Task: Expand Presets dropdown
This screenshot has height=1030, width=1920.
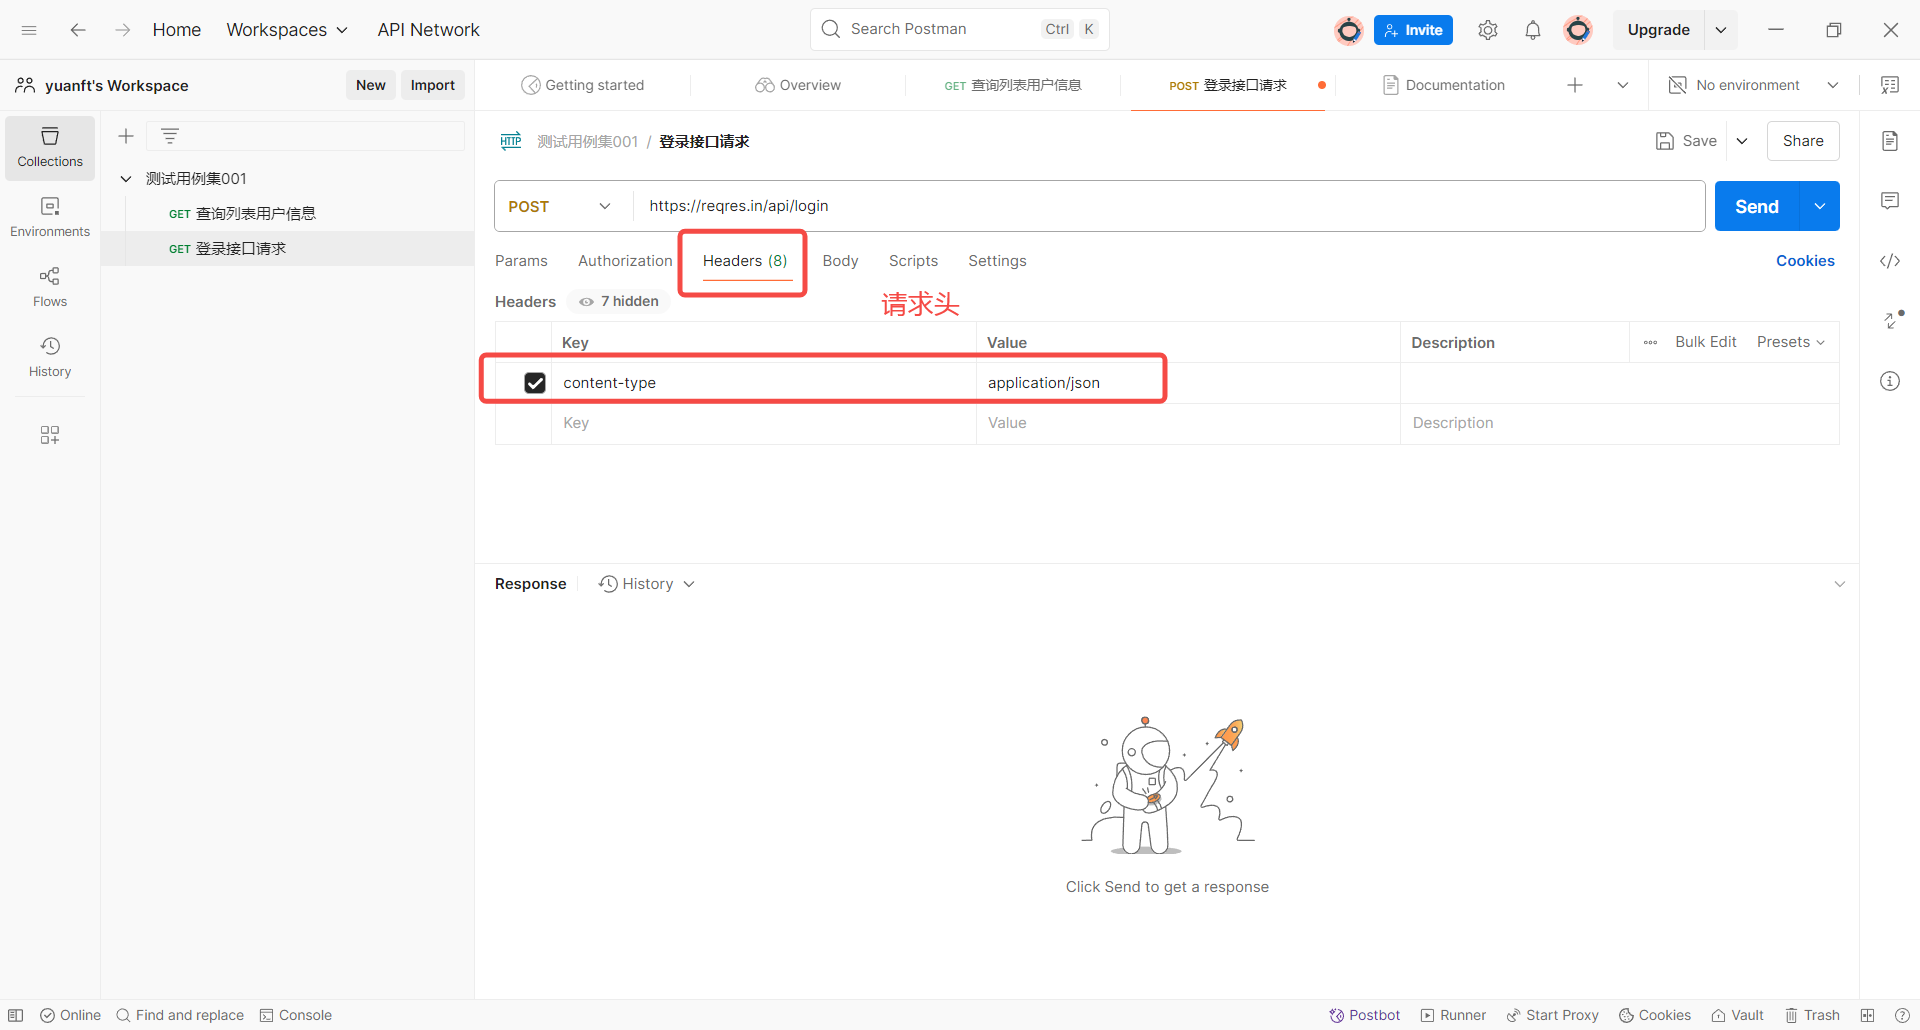Action: click(1791, 342)
